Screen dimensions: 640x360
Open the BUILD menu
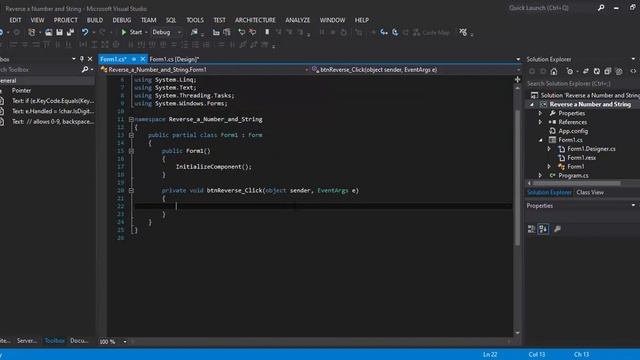point(95,20)
